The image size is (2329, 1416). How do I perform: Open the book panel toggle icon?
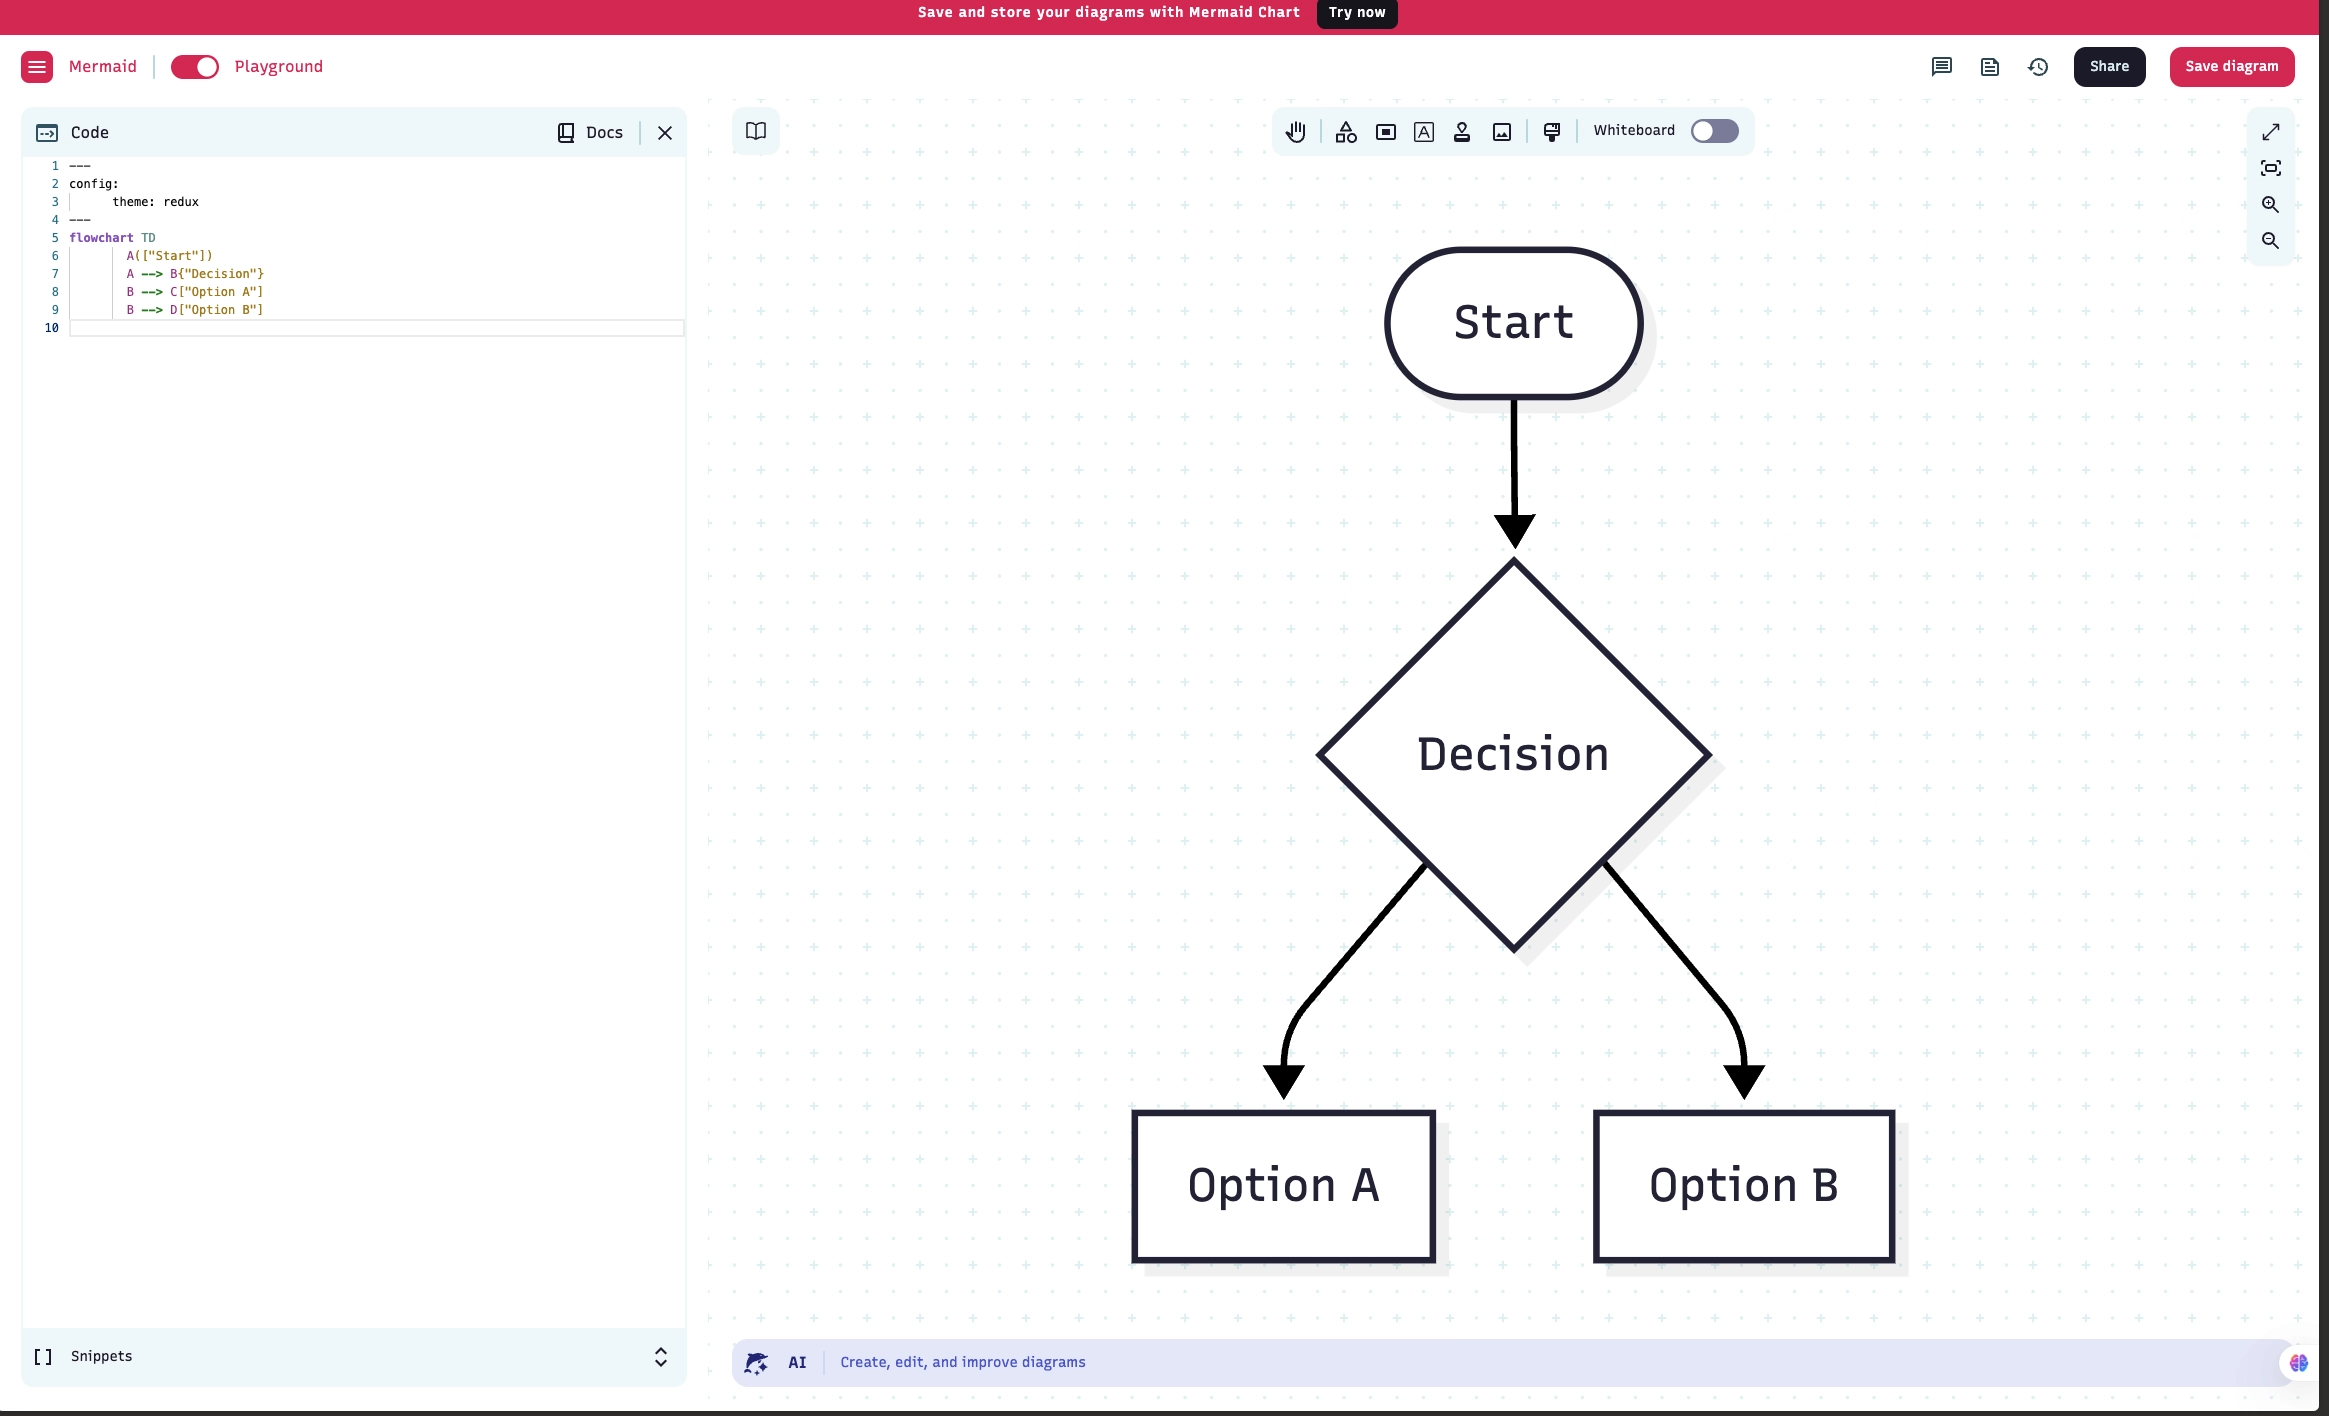tap(756, 132)
